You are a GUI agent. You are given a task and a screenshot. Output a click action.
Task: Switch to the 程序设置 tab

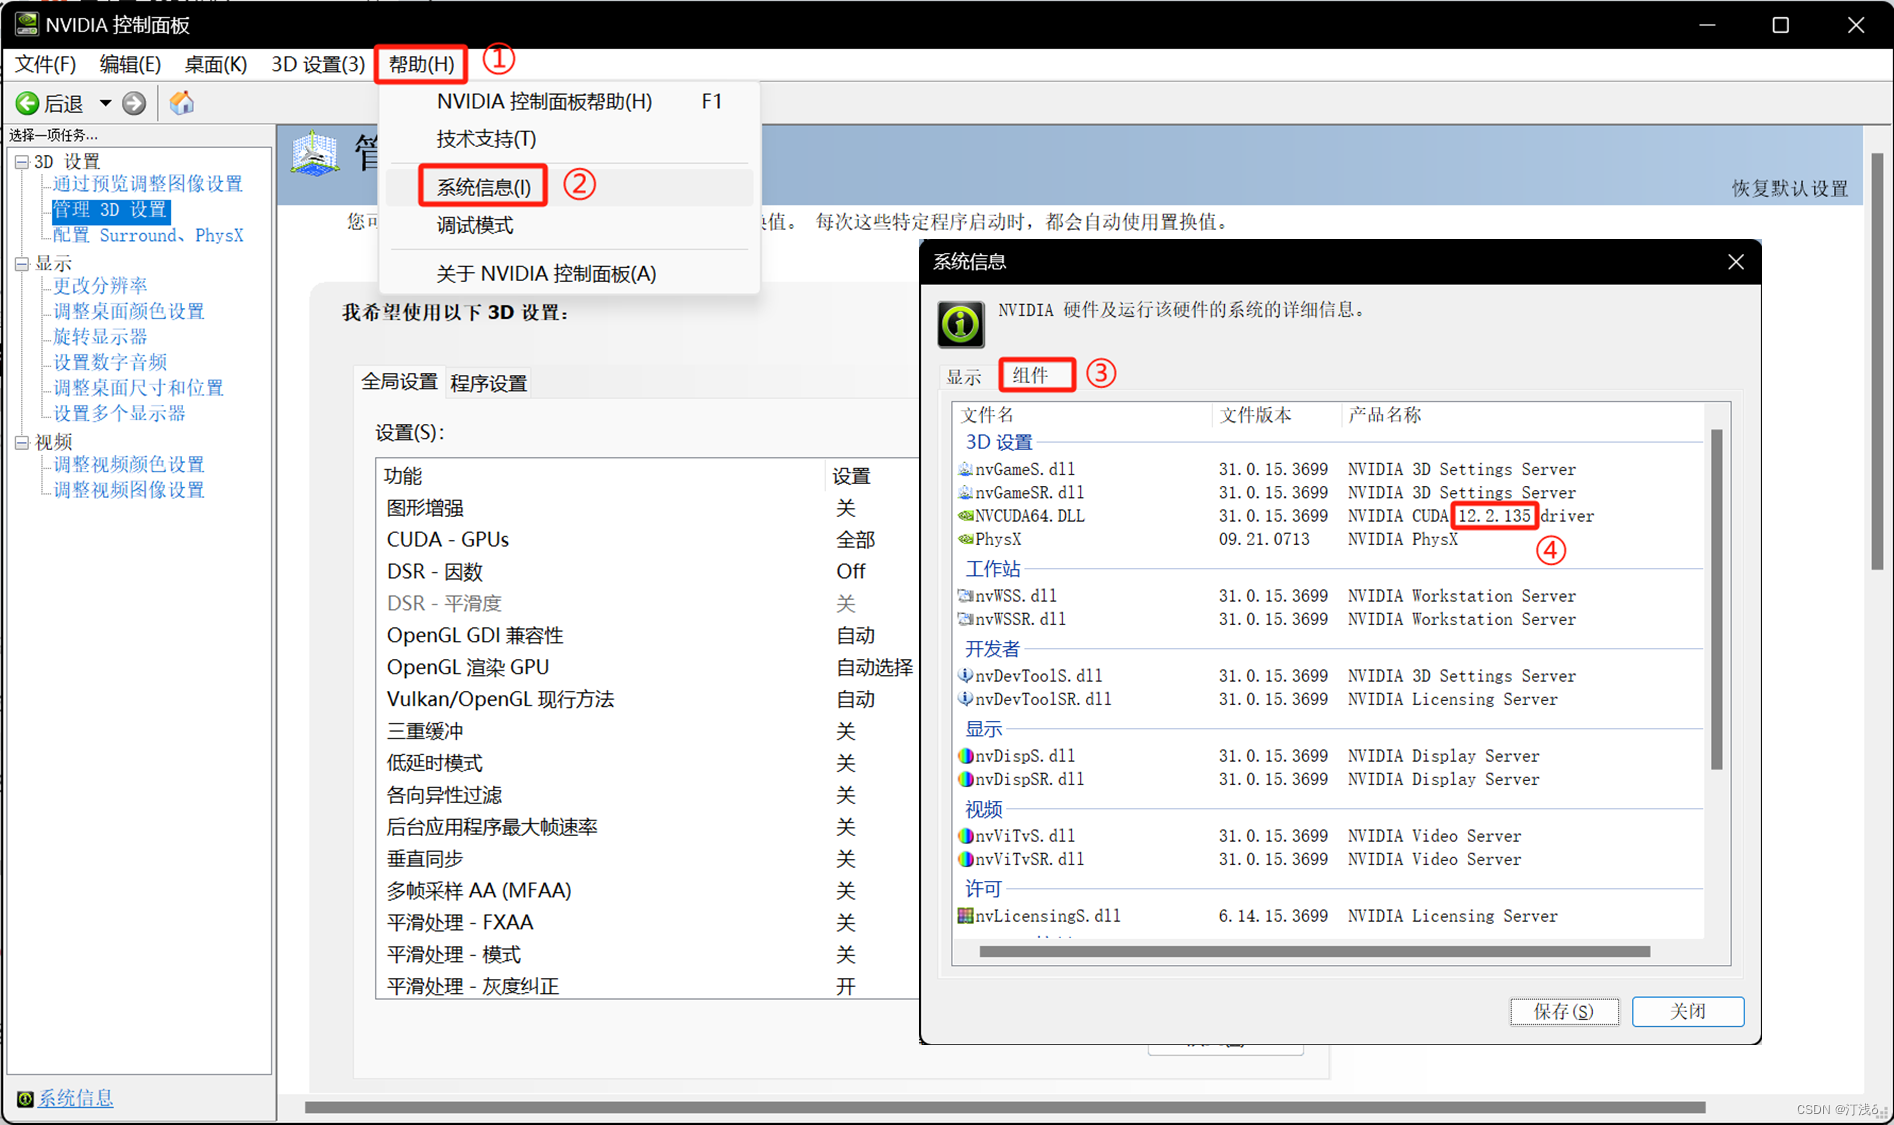coord(488,383)
